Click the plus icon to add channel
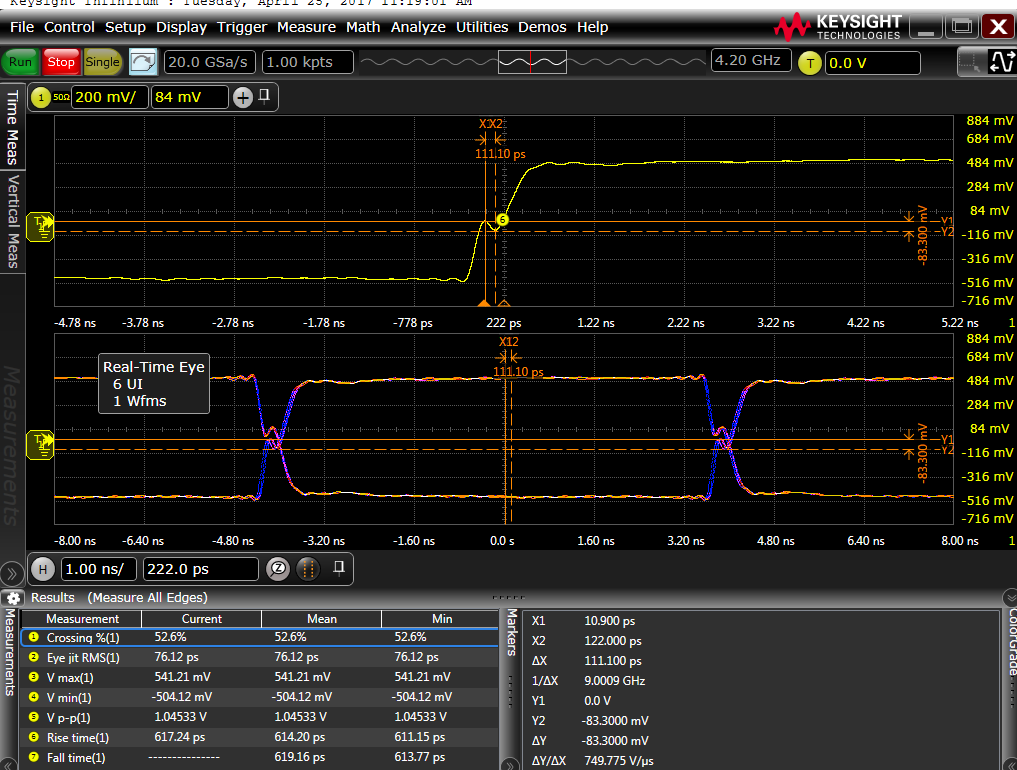The width and height of the screenshot is (1017, 770). tap(243, 97)
